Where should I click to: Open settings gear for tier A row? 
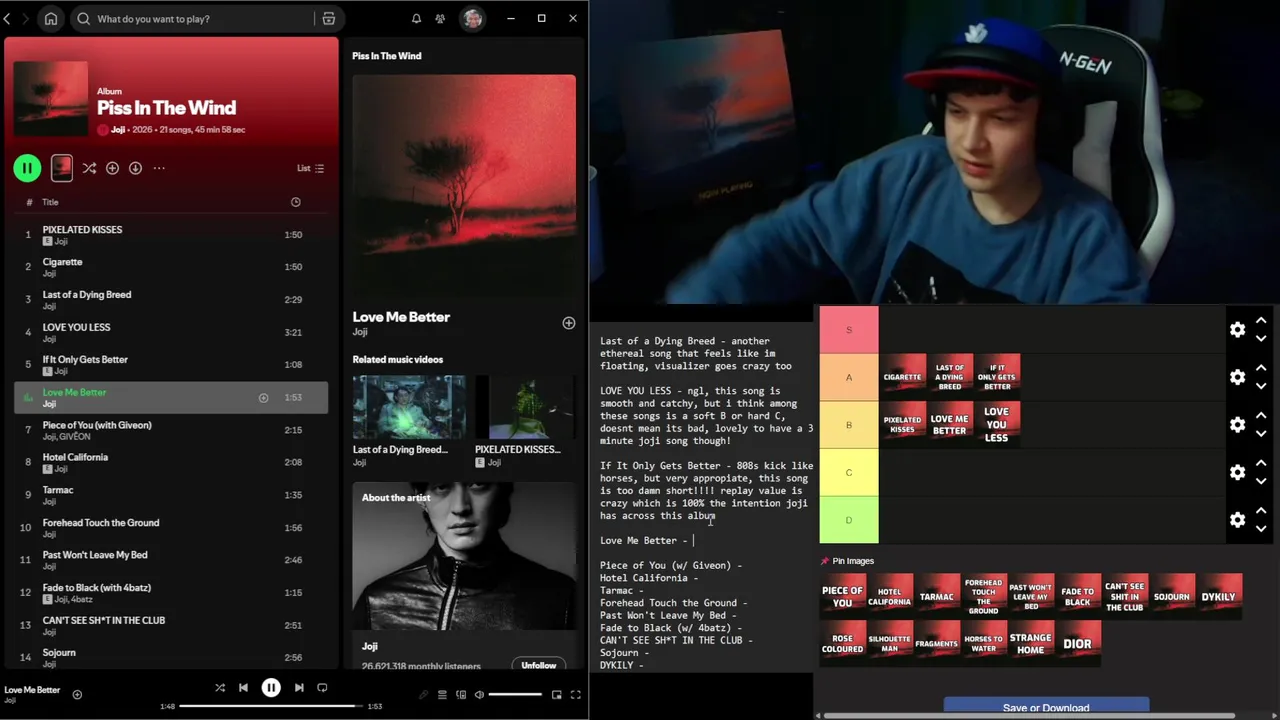pos(1238,377)
